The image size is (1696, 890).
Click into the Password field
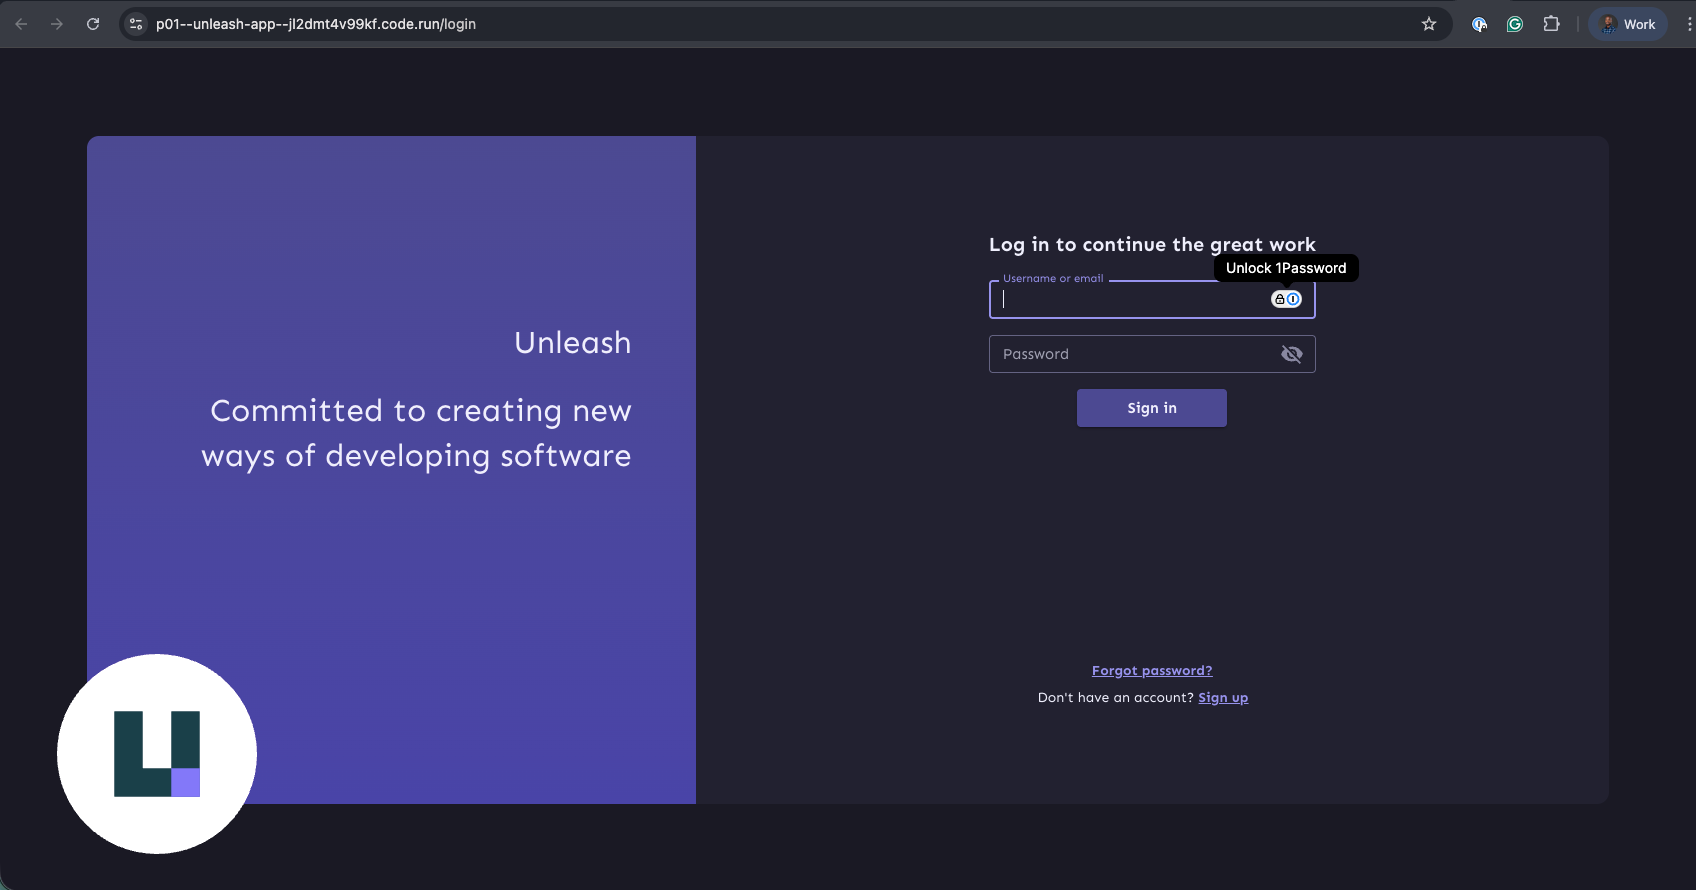[1130, 354]
